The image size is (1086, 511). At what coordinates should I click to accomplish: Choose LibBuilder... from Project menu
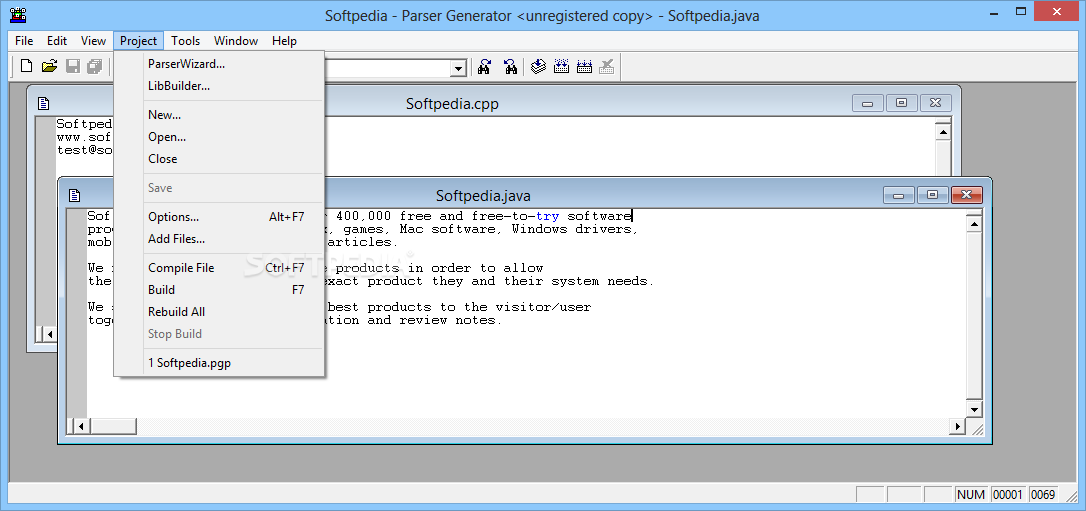(x=220, y=87)
